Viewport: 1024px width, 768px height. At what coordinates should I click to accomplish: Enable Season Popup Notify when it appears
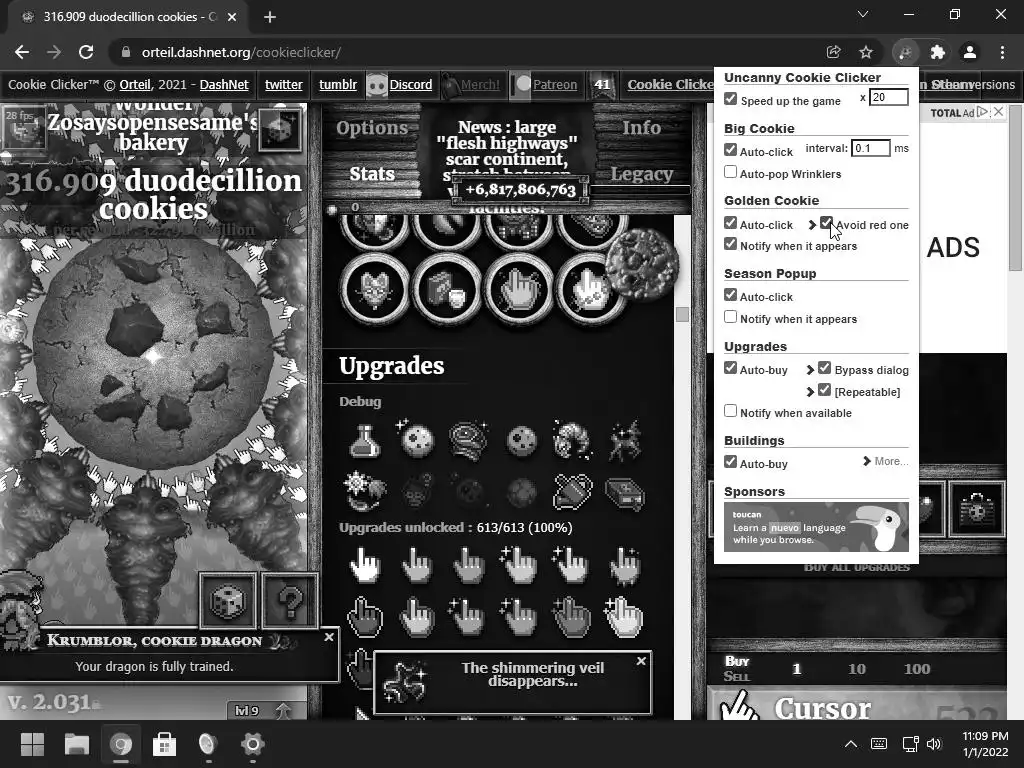731,317
